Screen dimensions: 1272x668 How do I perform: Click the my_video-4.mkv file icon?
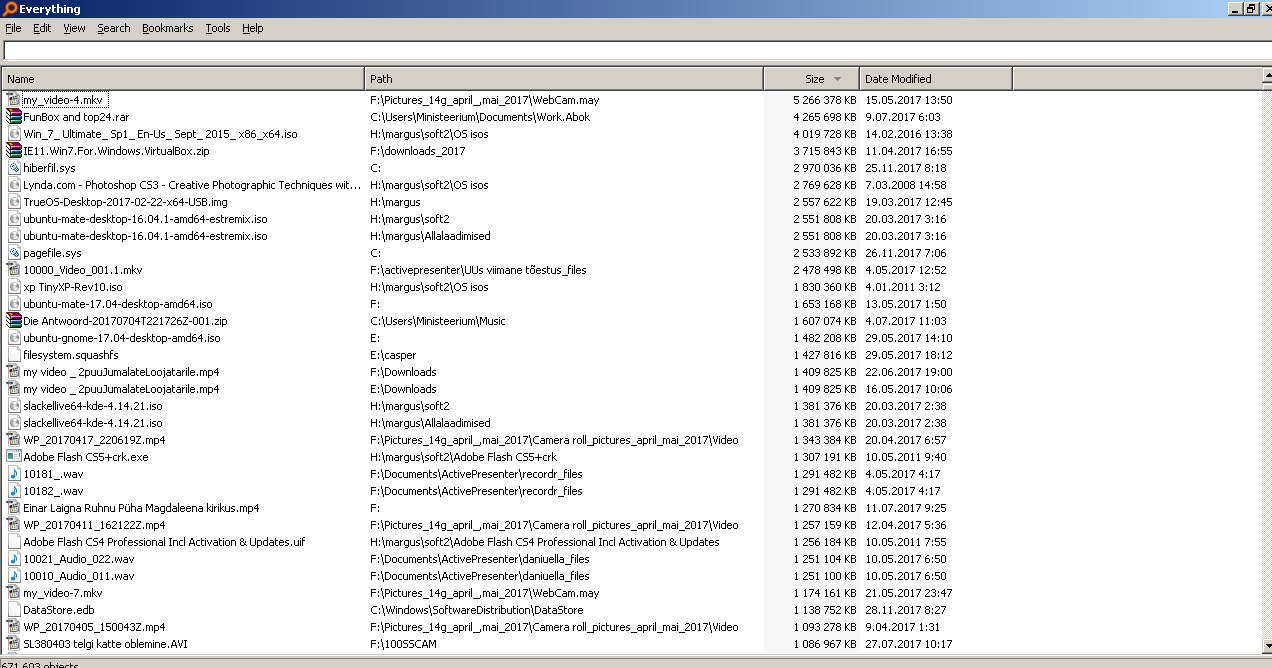coord(14,100)
